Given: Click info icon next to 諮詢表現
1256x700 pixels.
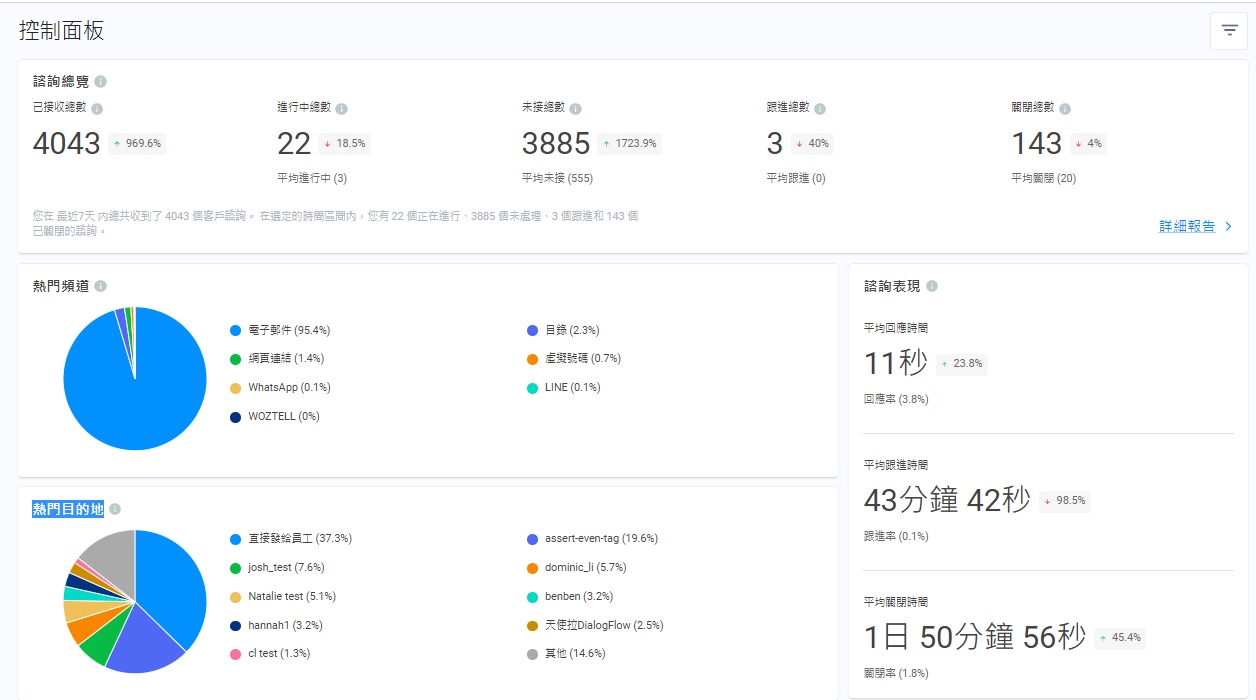Looking at the screenshot, I should tap(932, 286).
